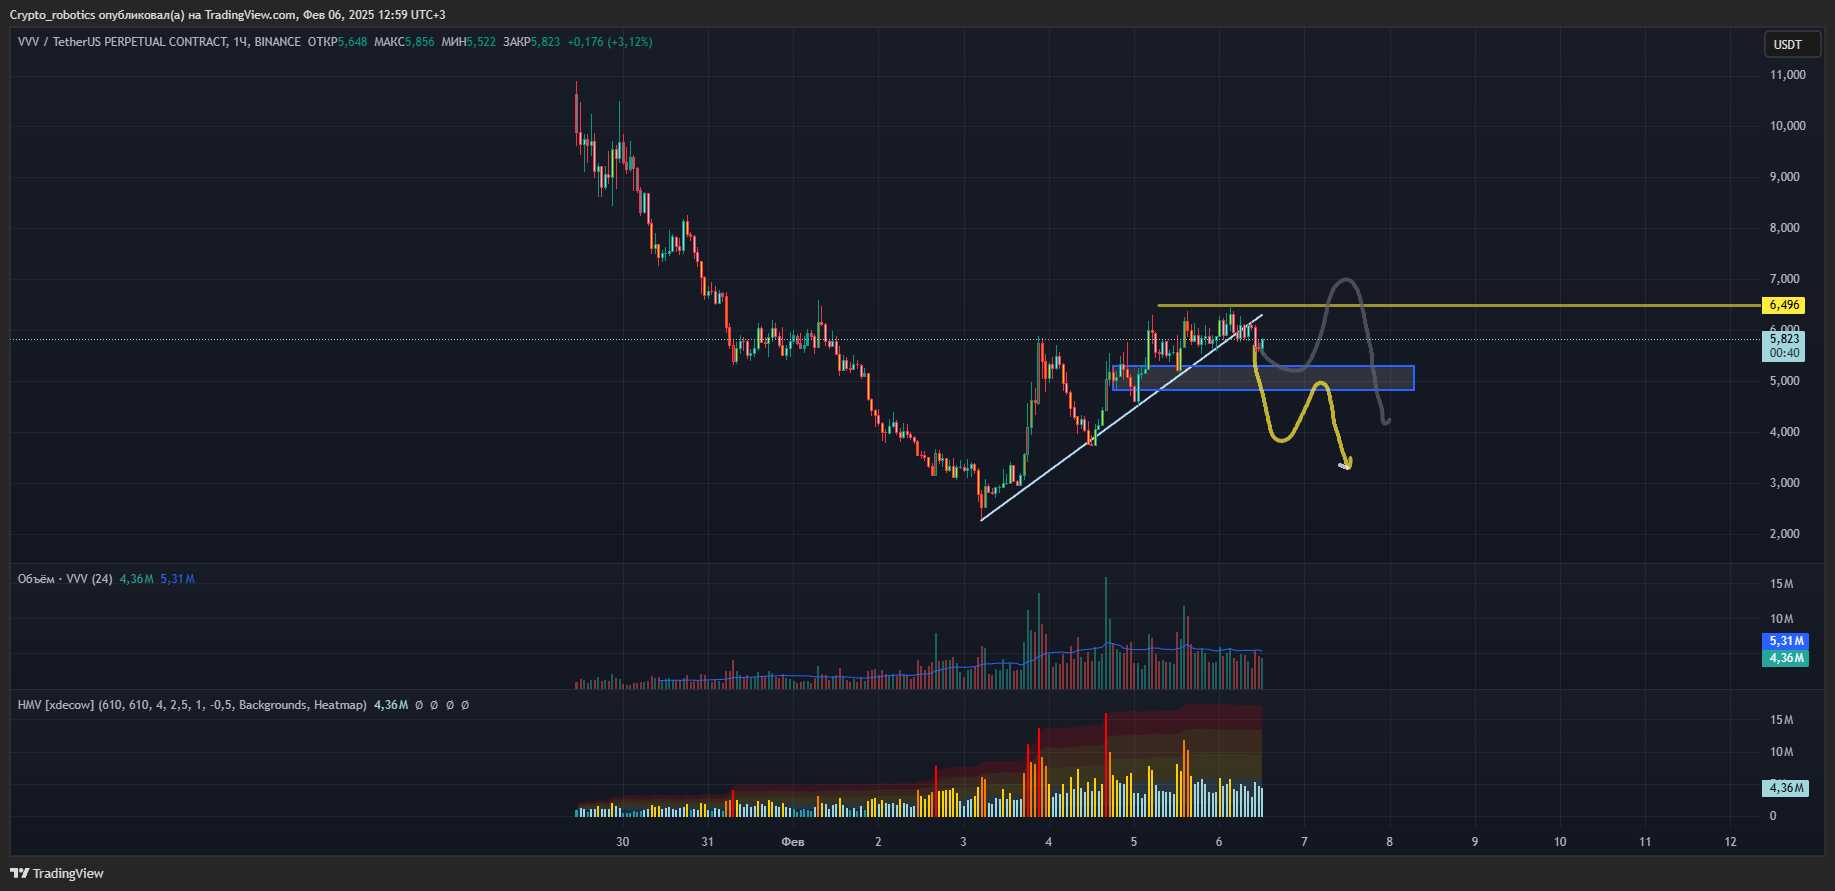1835x891 pixels.
Task: Click the yellow 6,496 price label
Action: [1784, 305]
